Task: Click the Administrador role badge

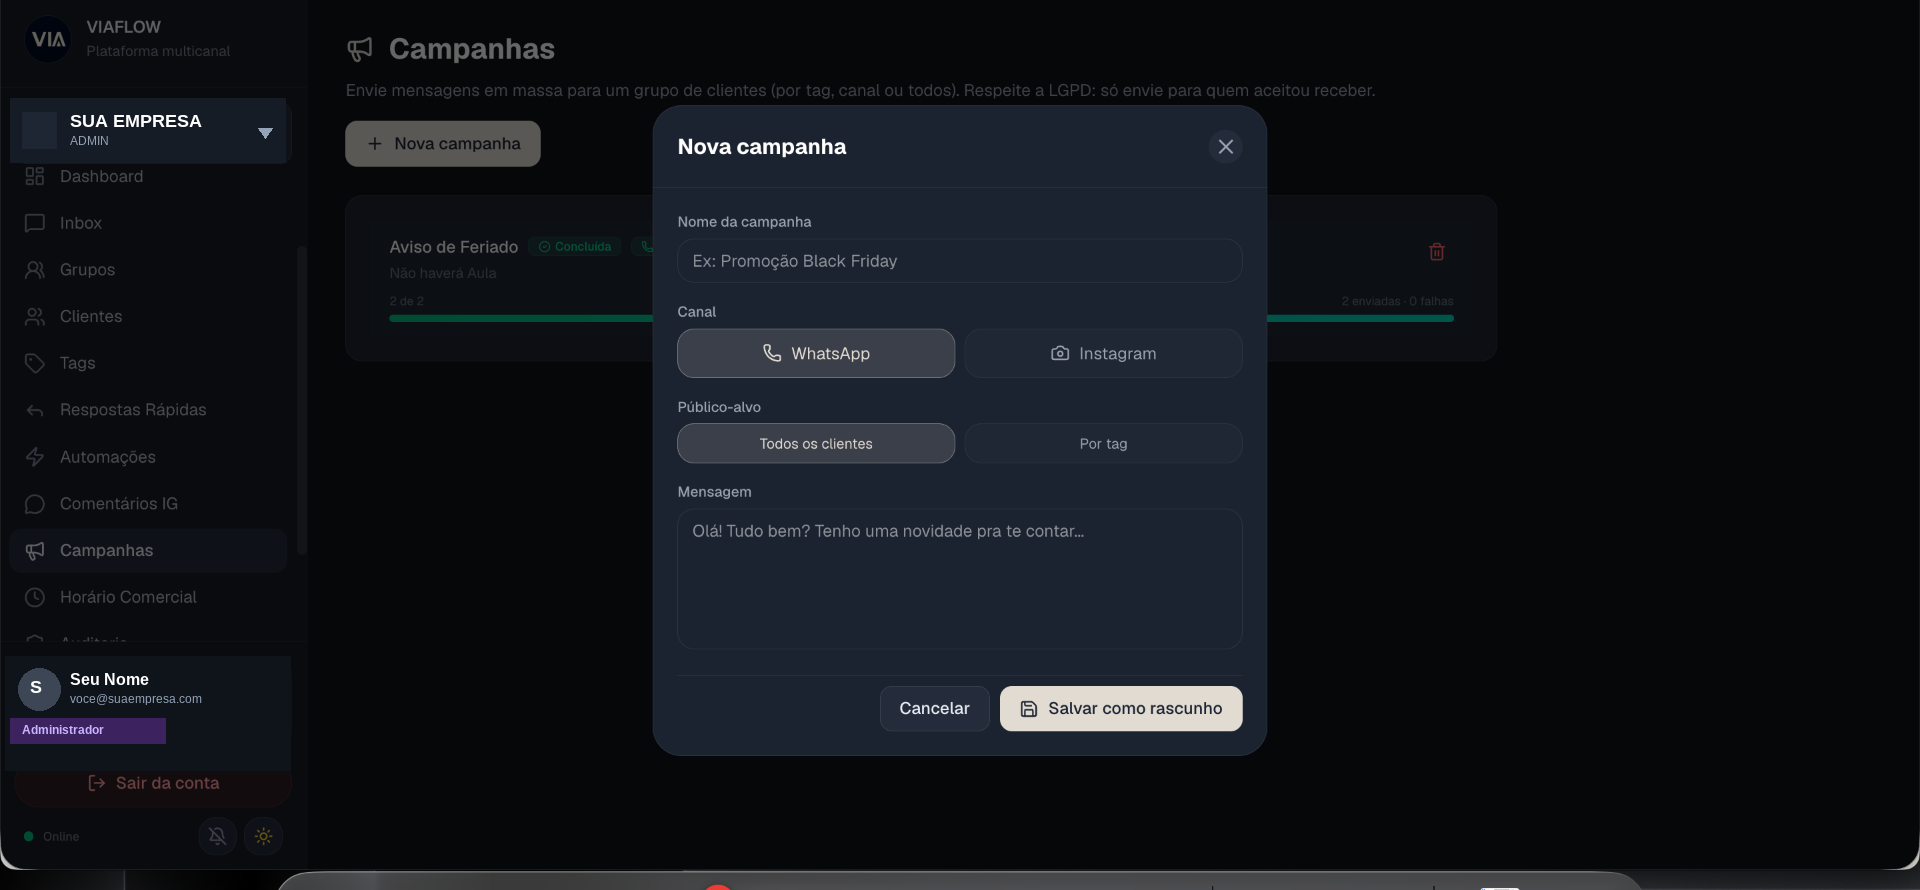Action: 88,731
